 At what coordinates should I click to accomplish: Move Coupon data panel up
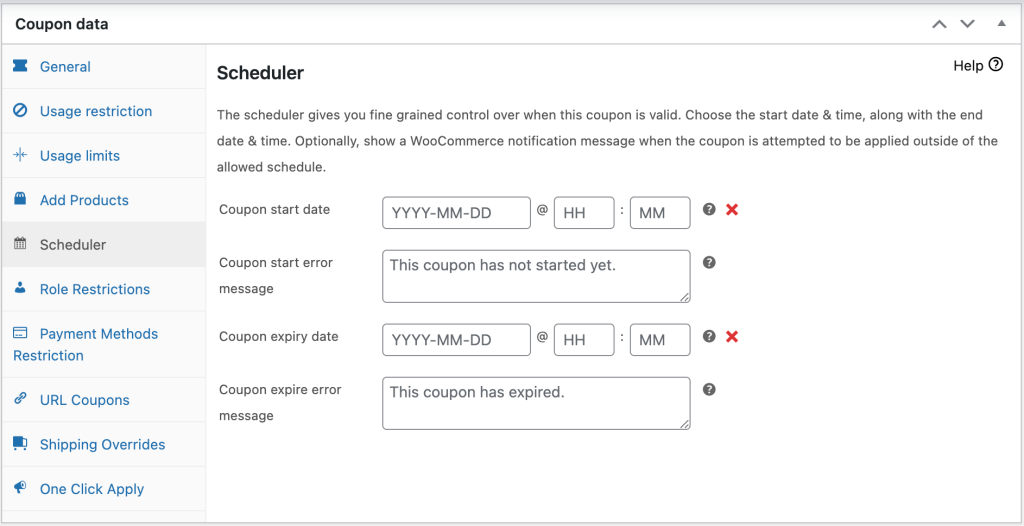(939, 23)
